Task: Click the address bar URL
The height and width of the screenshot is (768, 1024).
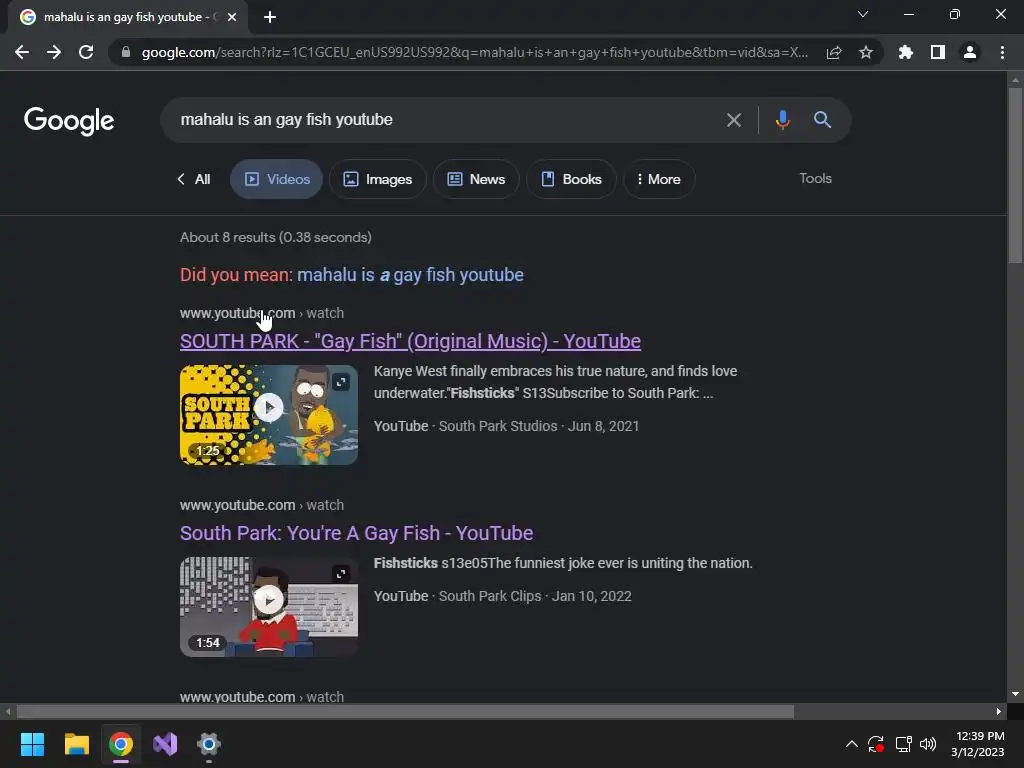Action: point(475,52)
